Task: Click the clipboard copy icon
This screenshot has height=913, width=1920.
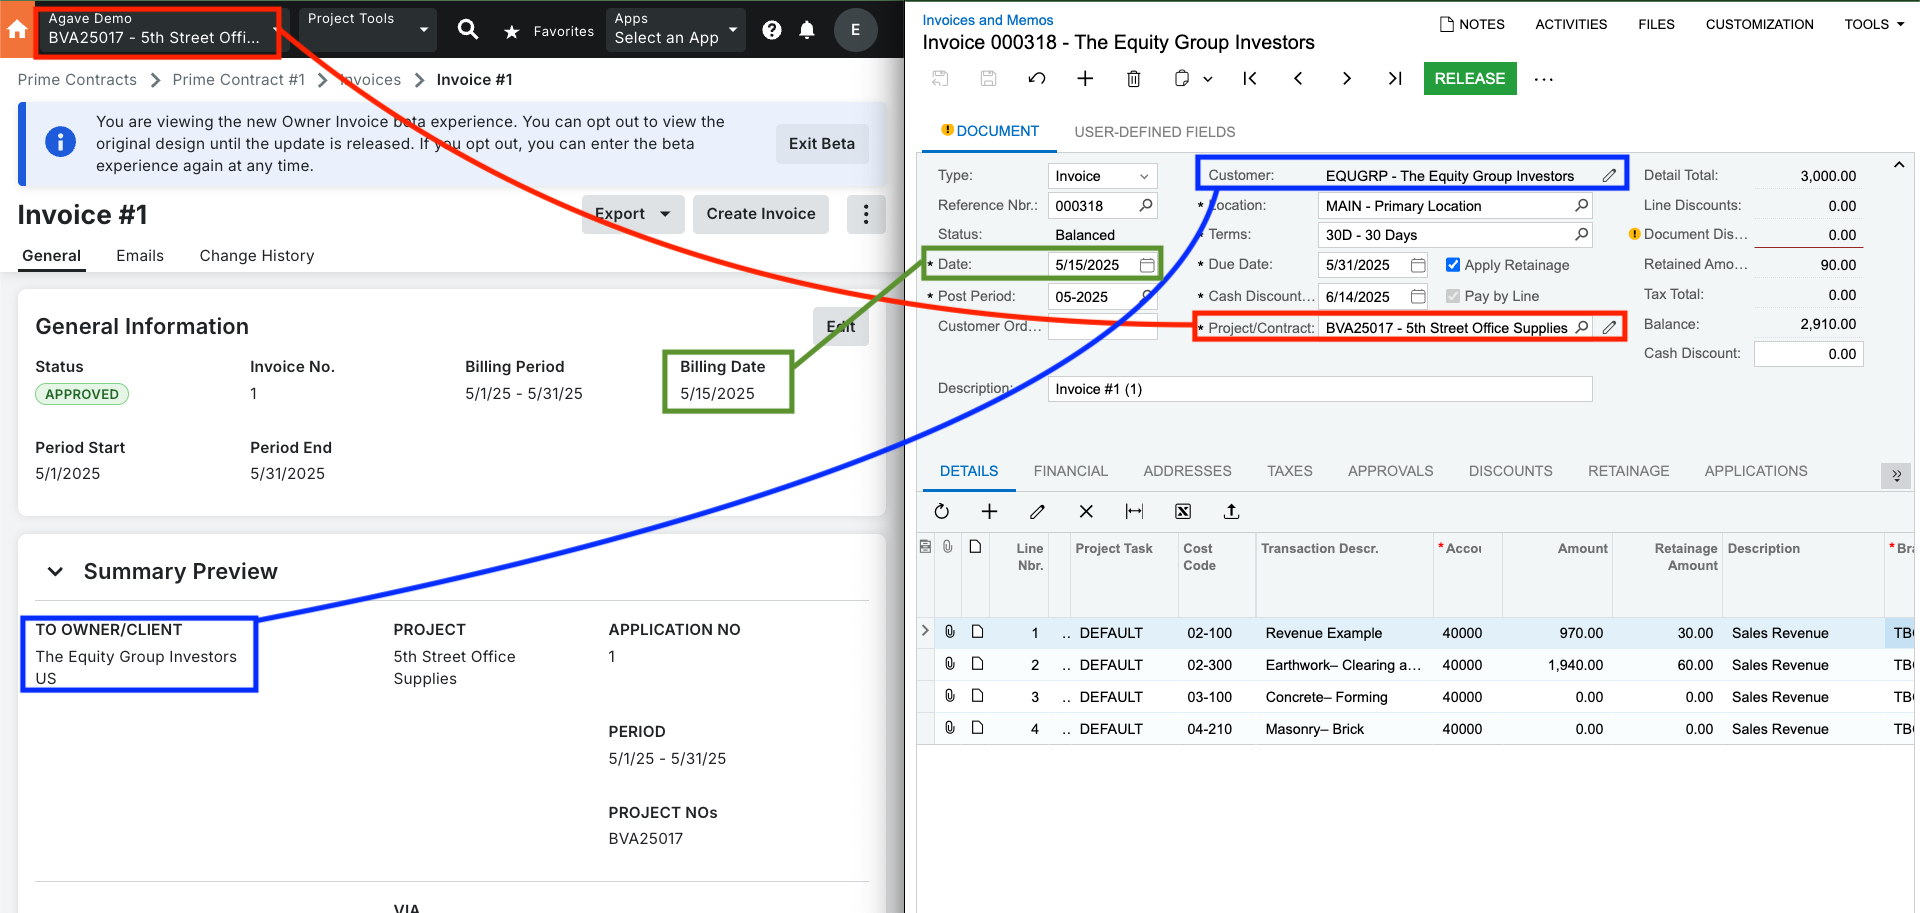Action: pyautogui.click(x=1182, y=78)
